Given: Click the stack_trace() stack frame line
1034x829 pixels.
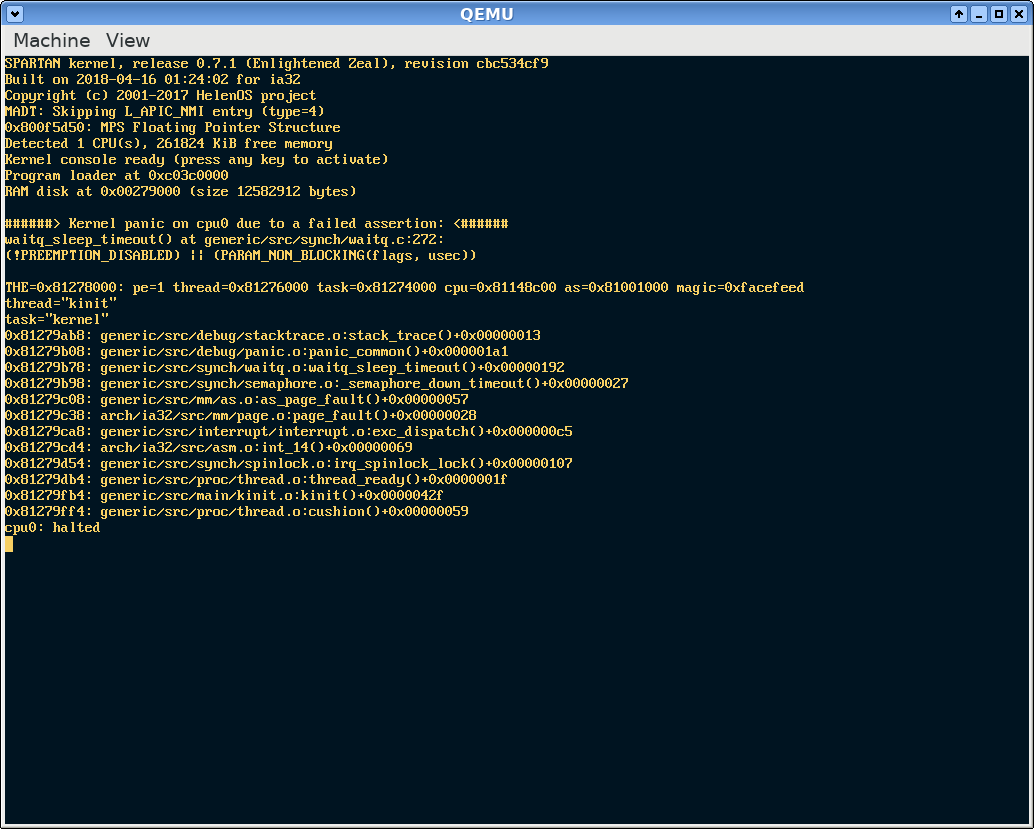Looking at the screenshot, I should (272, 335).
